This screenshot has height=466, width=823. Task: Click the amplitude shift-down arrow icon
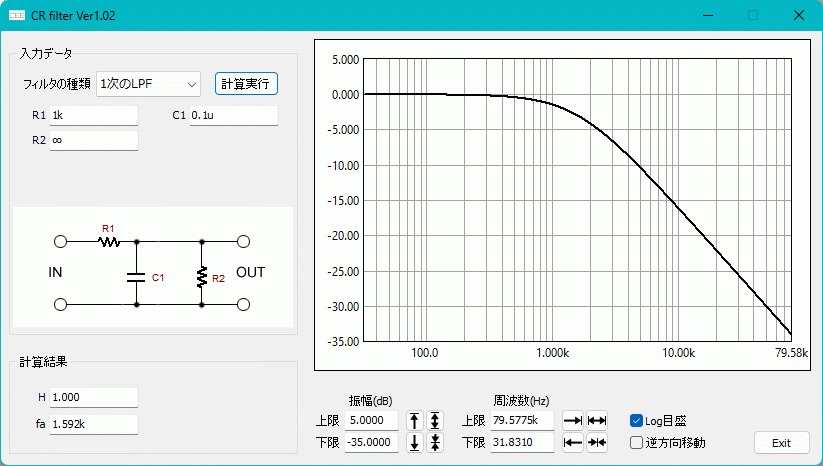coord(415,443)
